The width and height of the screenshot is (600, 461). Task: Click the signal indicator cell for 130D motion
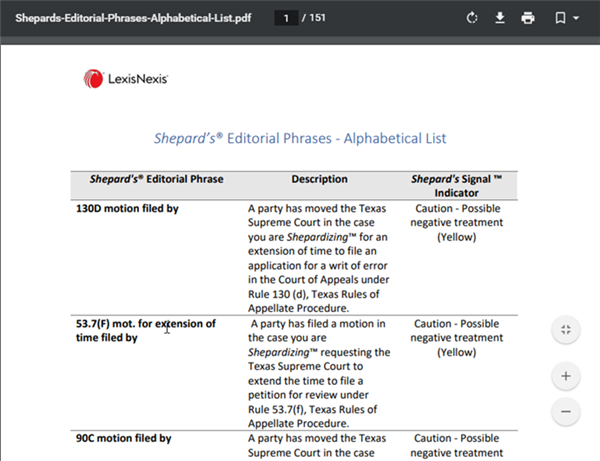(x=457, y=223)
